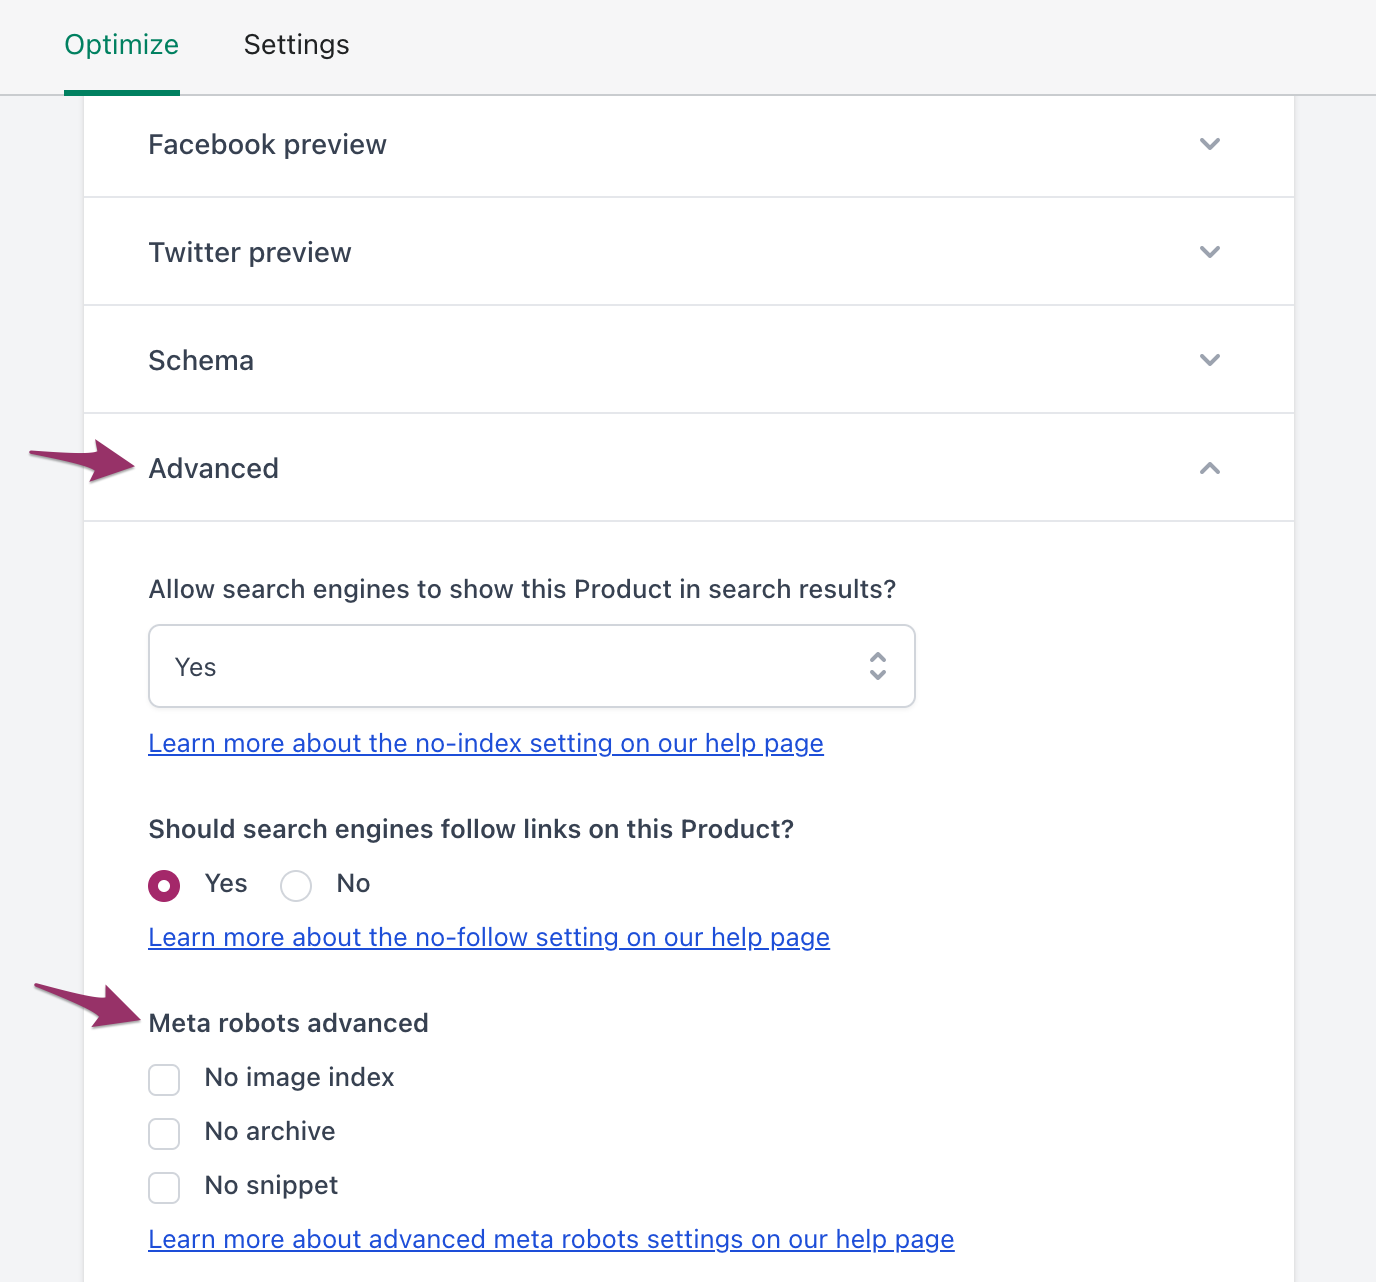The image size is (1376, 1282).
Task: Enable the No image index checkbox
Action: tap(164, 1080)
